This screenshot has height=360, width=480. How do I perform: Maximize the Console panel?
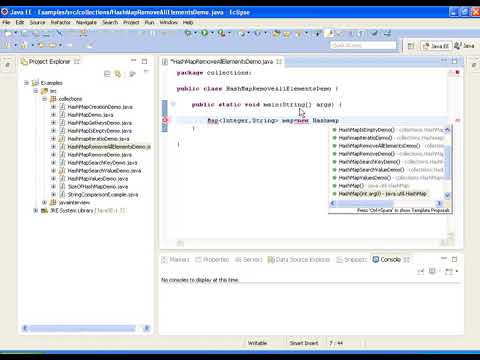454,259
